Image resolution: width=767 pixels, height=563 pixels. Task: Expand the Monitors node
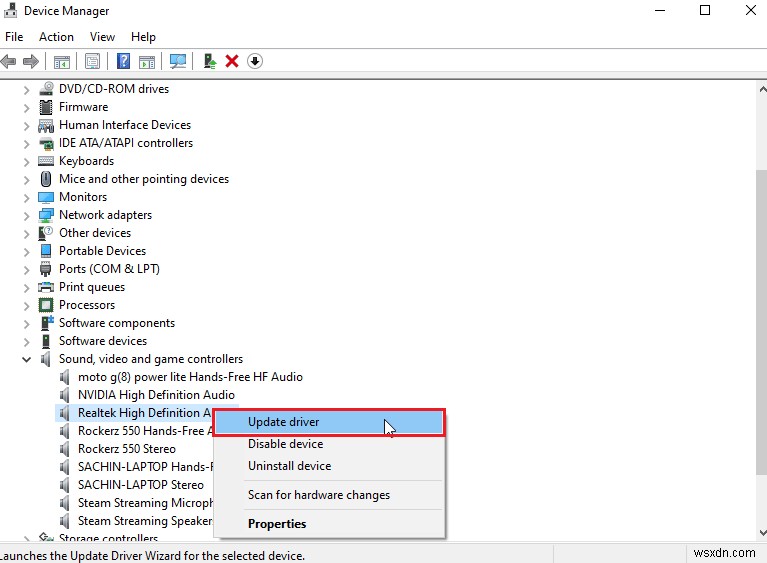[26, 198]
